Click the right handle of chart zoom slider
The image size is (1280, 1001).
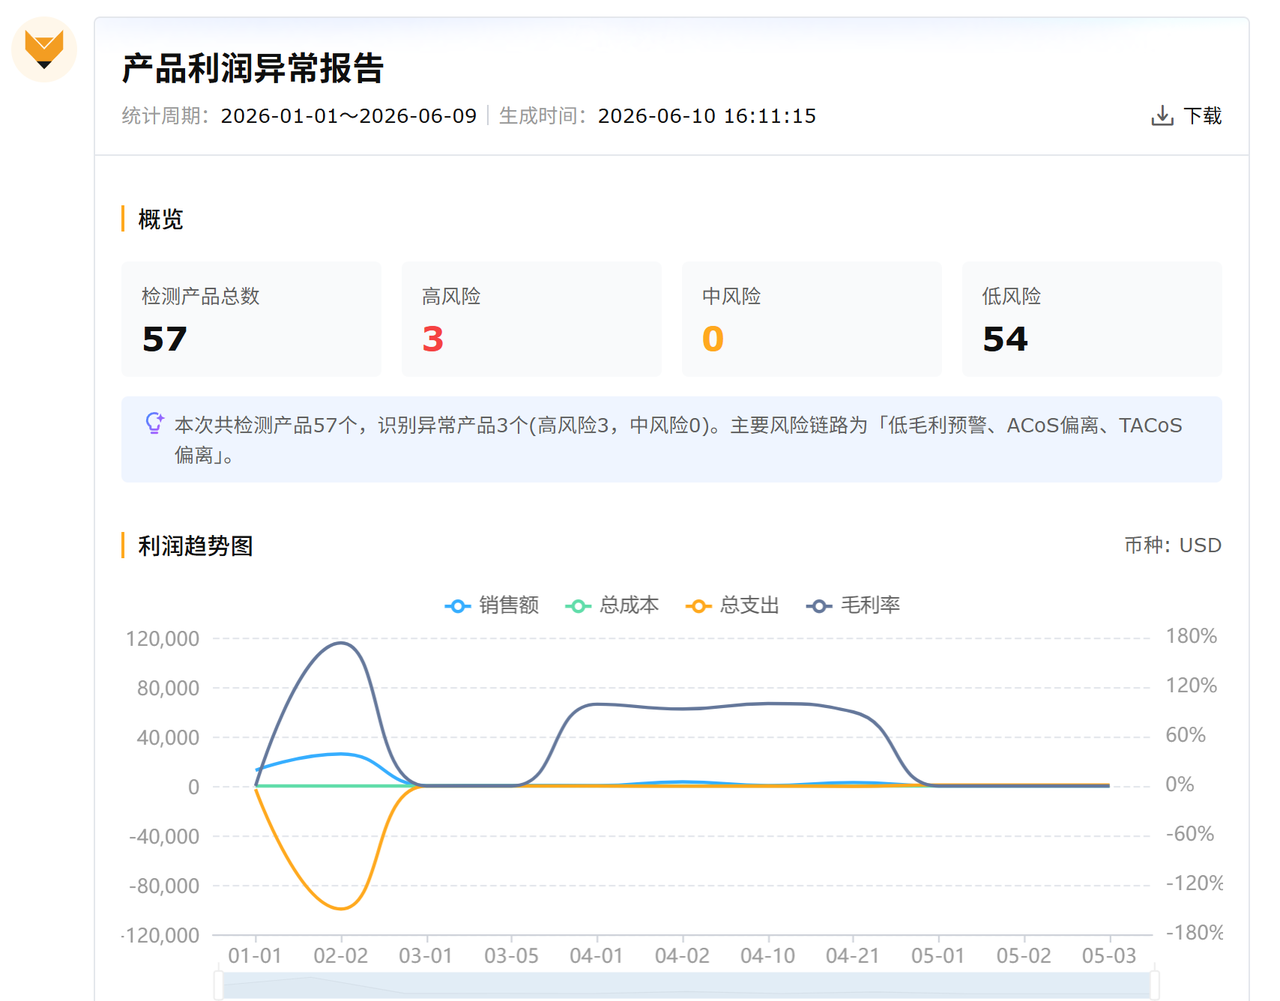click(x=1155, y=985)
